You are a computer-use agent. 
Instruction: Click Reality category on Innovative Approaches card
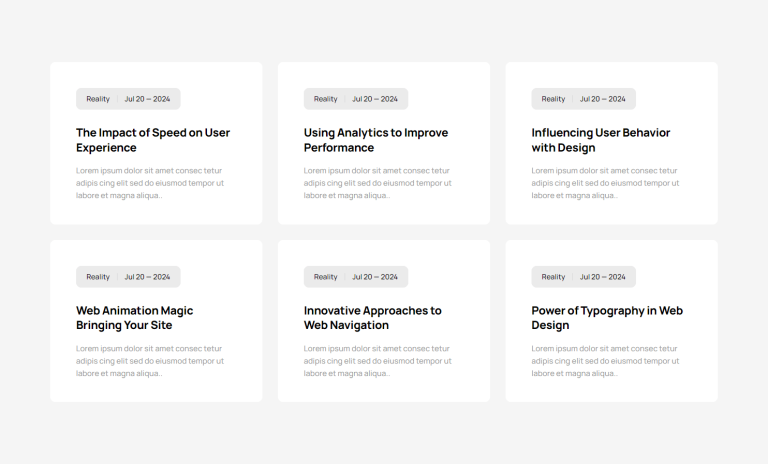coord(326,277)
